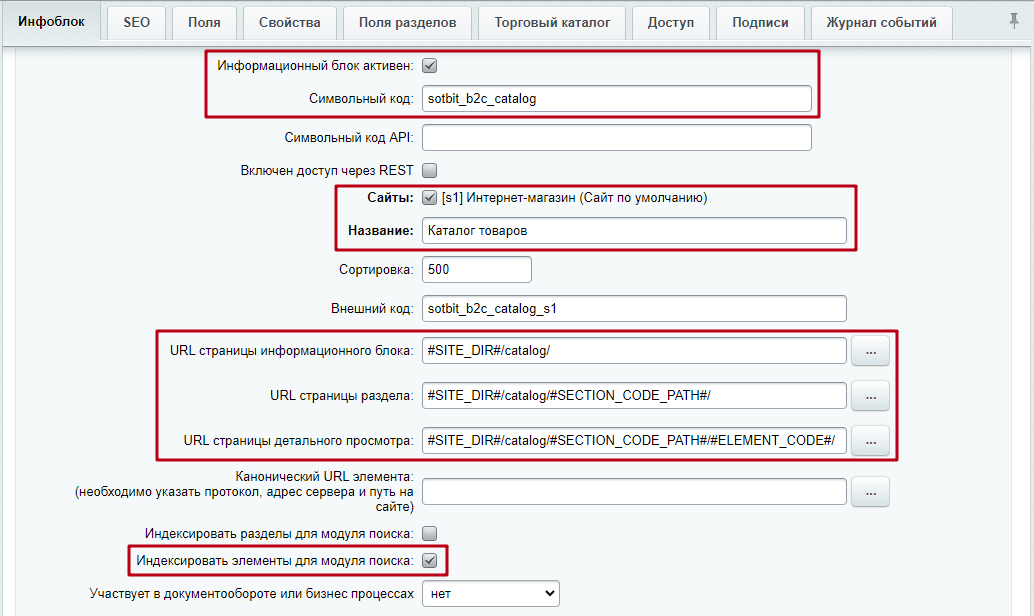Open the '...' button for section page URL
This screenshot has width=1034, height=616.
coord(870,396)
